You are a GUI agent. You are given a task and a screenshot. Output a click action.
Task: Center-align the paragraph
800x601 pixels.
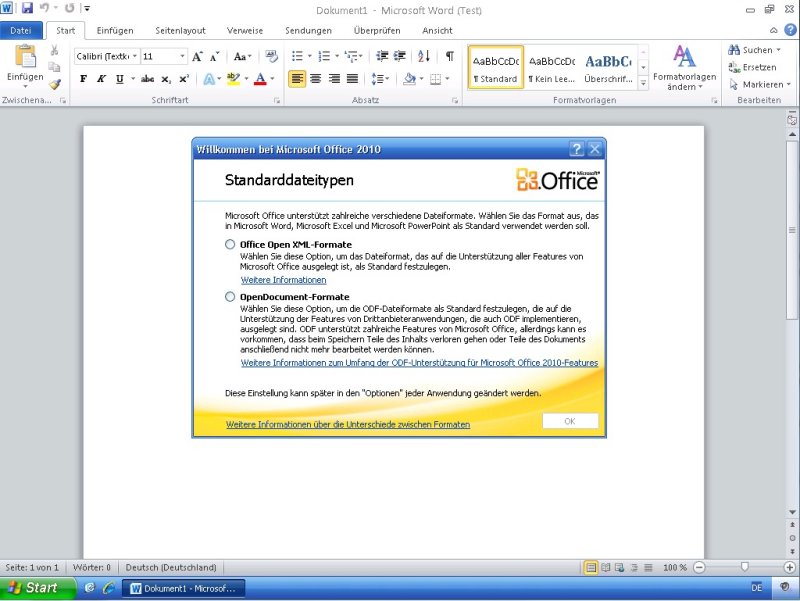click(315, 79)
